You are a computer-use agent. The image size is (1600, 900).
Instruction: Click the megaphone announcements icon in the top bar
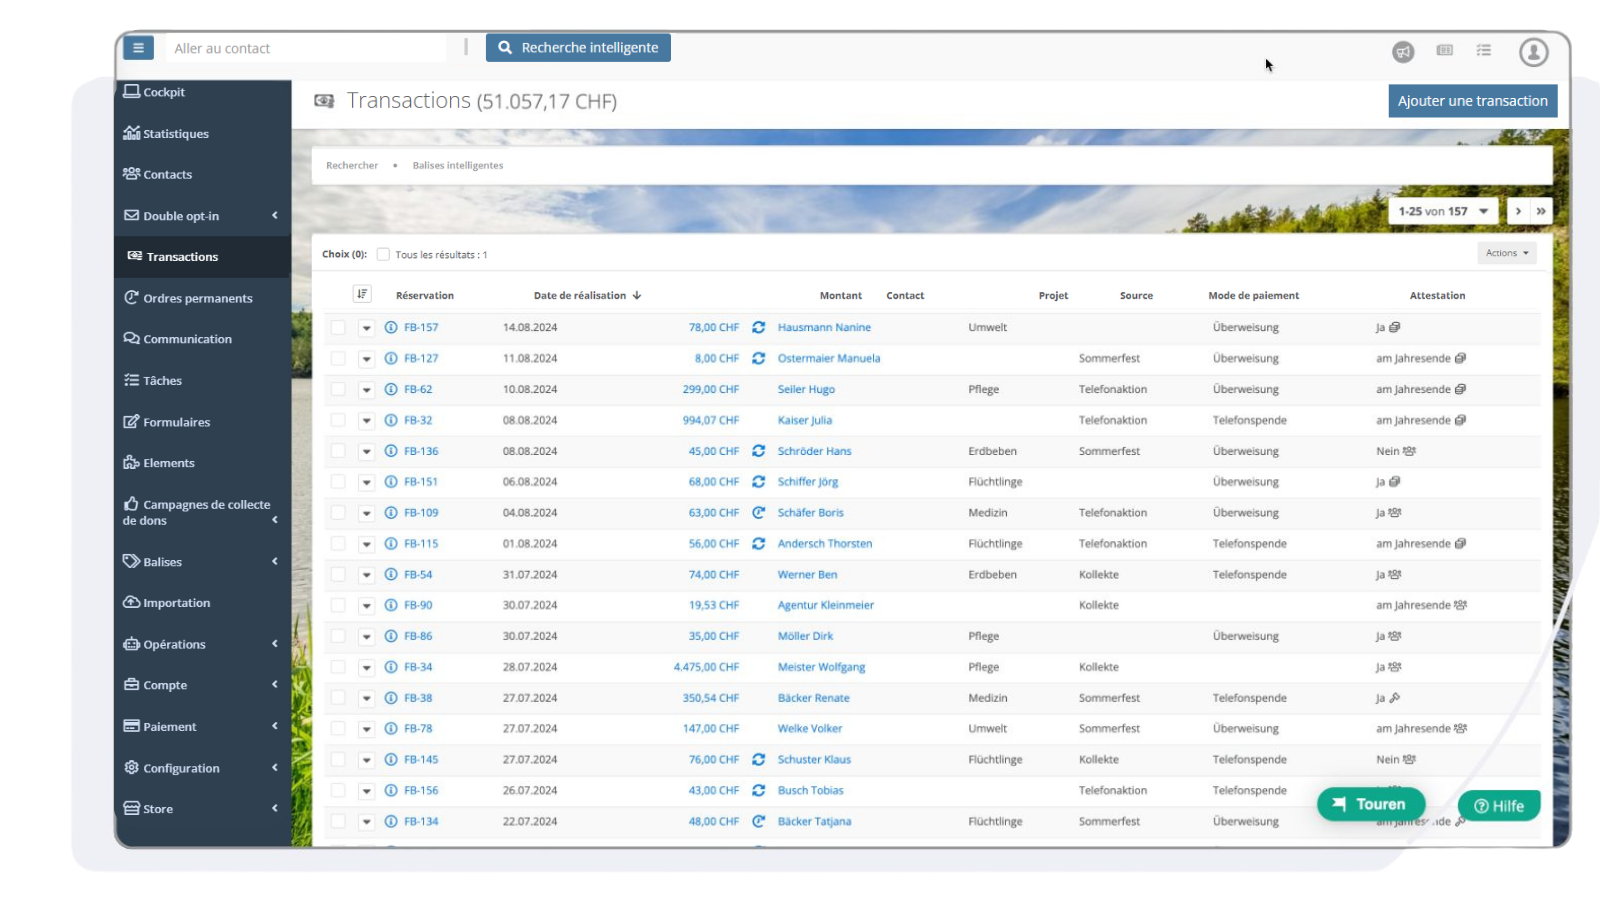click(1402, 51)
